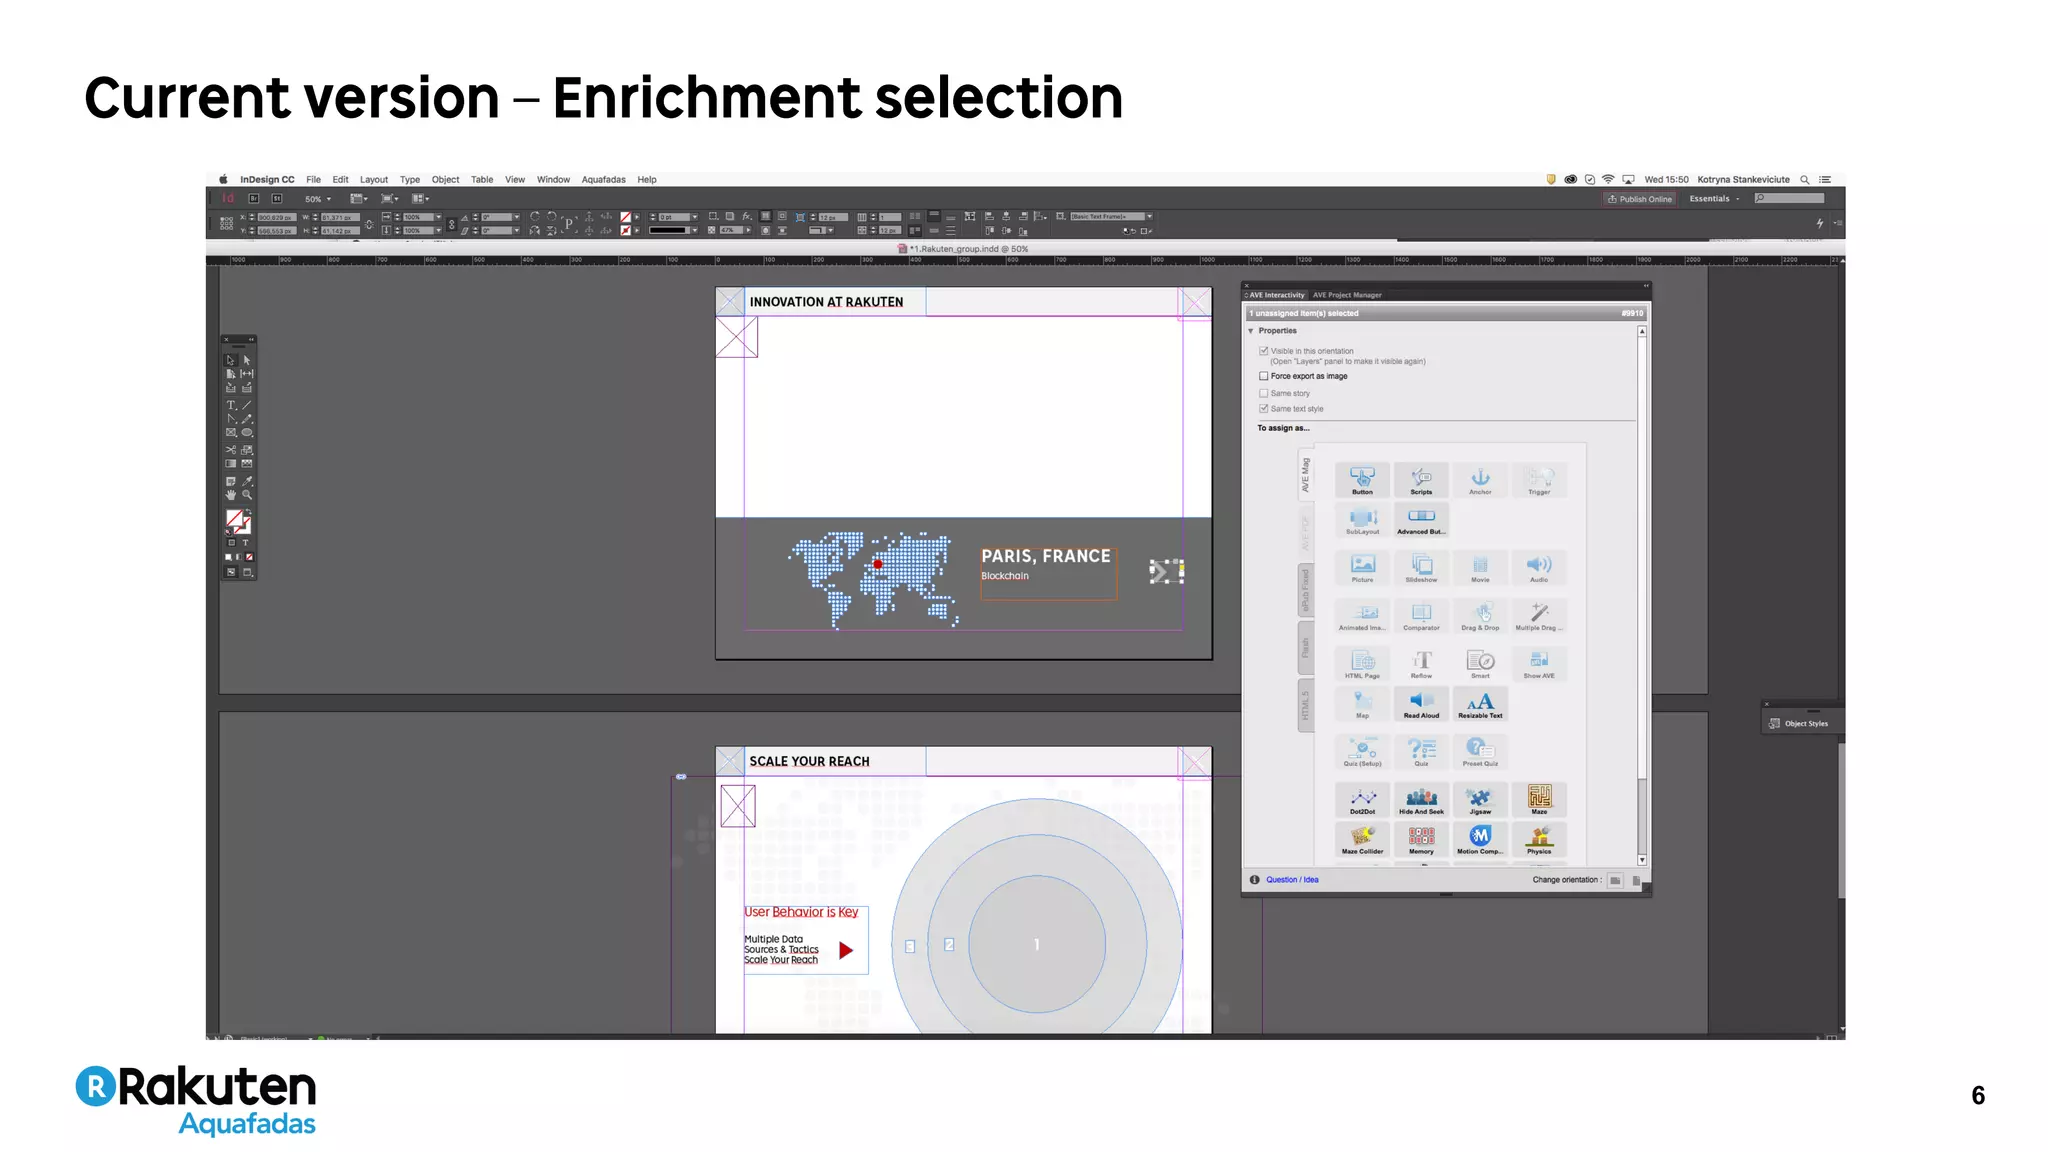Open Adobe Bridge from the Br icon
Image resolution: width=2048 pixels, height=1152 pixels.
(x=254, y=199)
